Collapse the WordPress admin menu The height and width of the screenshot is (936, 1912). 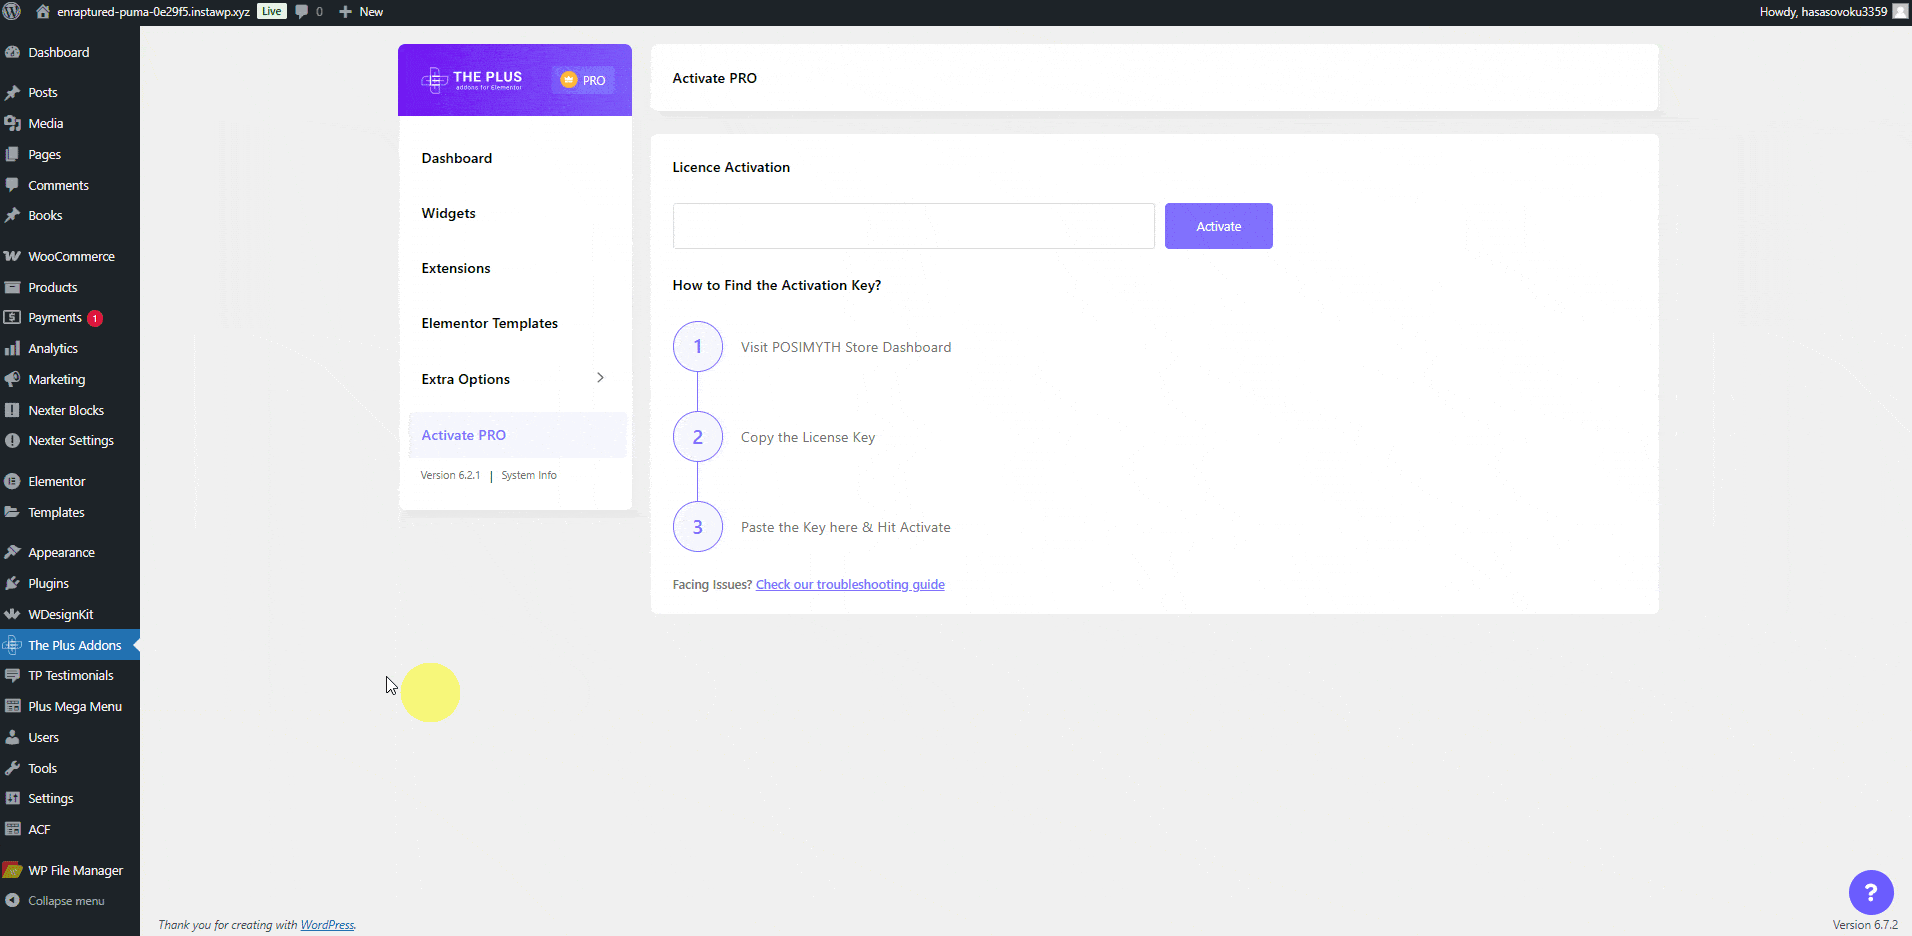pos(55,901)
